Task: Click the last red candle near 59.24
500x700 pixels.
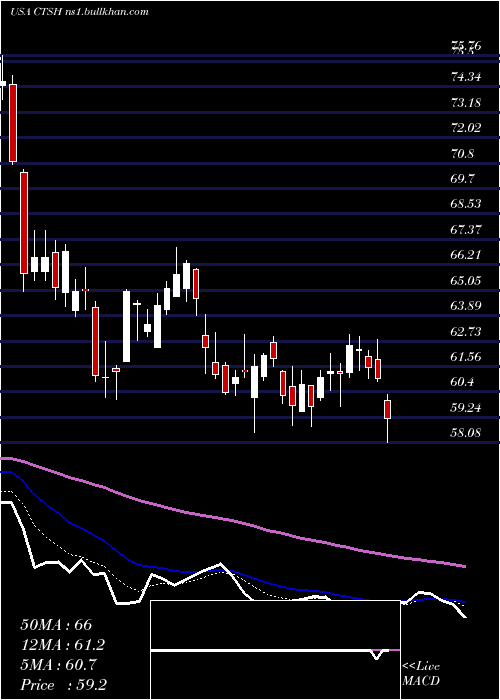Action: pos(388,409)
